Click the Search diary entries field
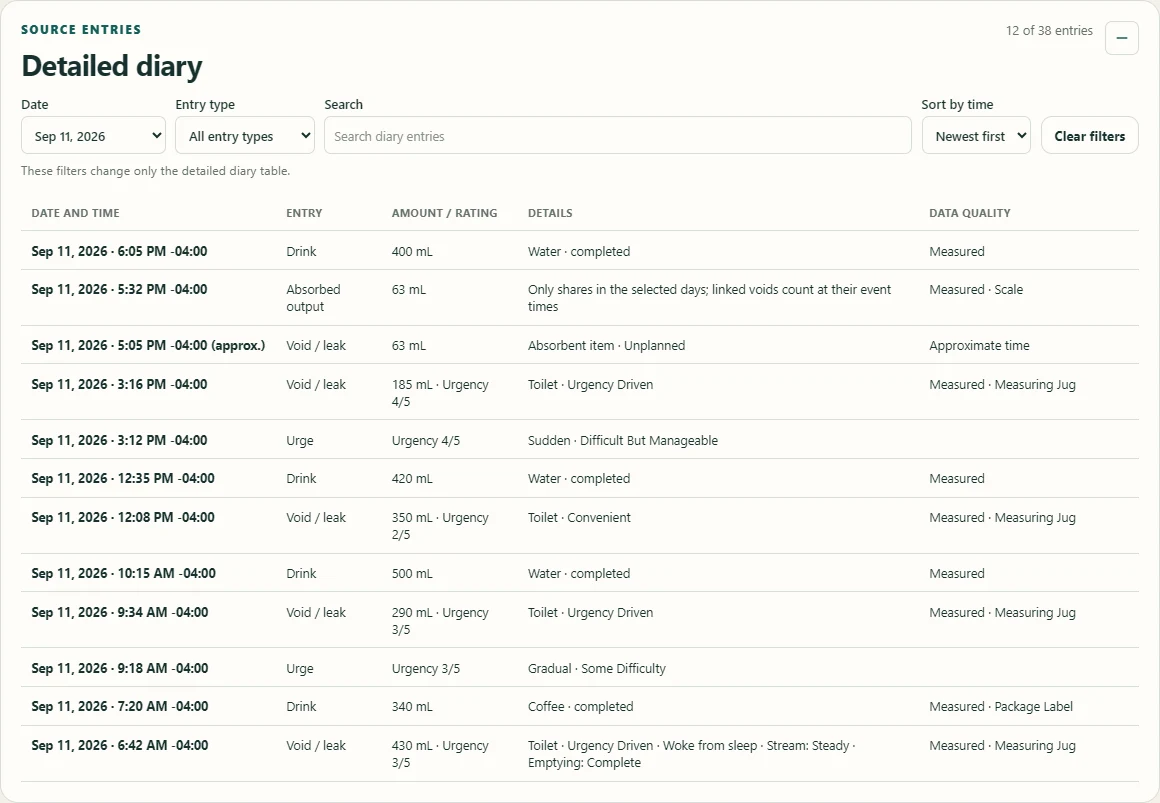 pyautogui.click(x=618, y=135)
